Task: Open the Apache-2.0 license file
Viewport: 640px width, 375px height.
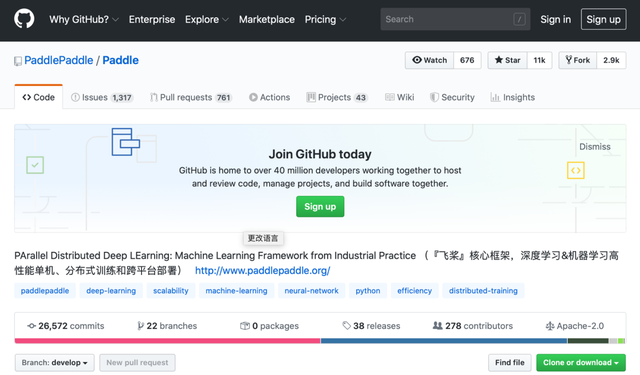Action: pos(575,326)
